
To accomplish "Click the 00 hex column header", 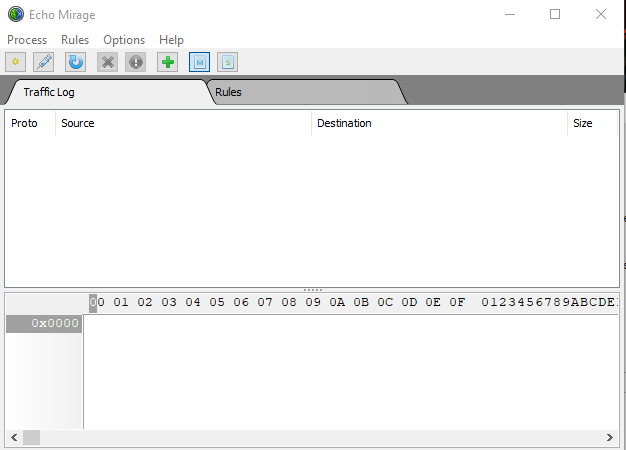I will click(97, 302).
